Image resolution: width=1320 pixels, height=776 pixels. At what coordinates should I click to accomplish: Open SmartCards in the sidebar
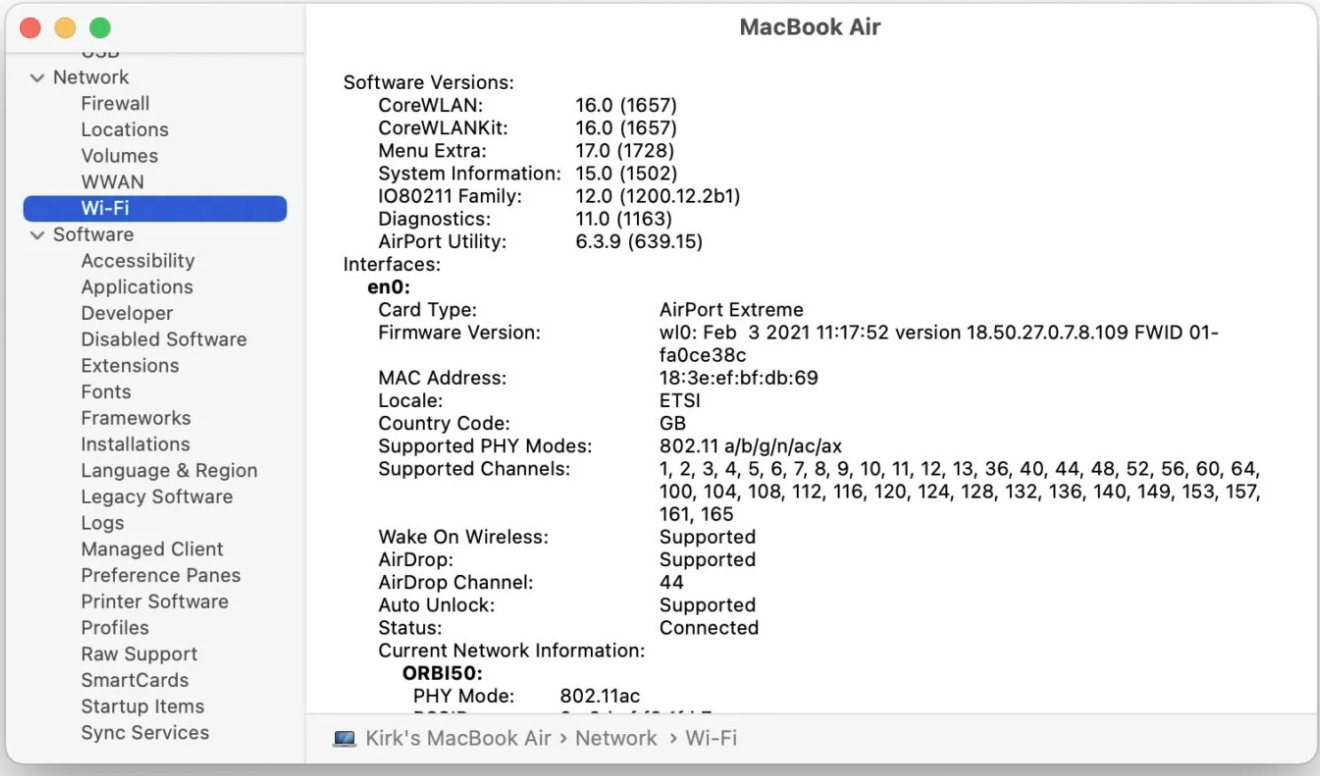click(x=135, y=680)
